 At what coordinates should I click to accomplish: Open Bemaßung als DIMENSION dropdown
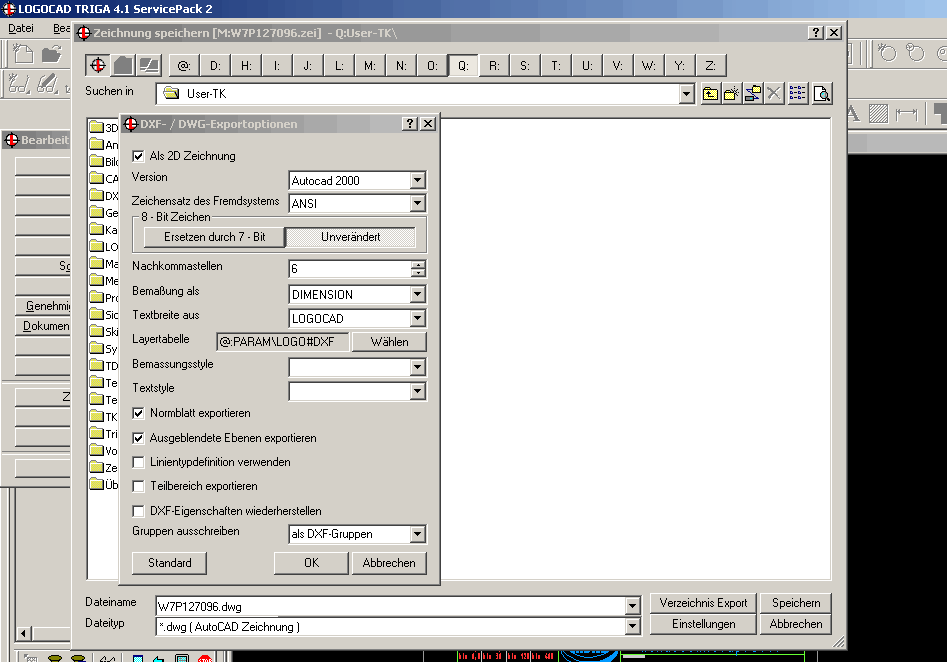(x=417, y=294)
